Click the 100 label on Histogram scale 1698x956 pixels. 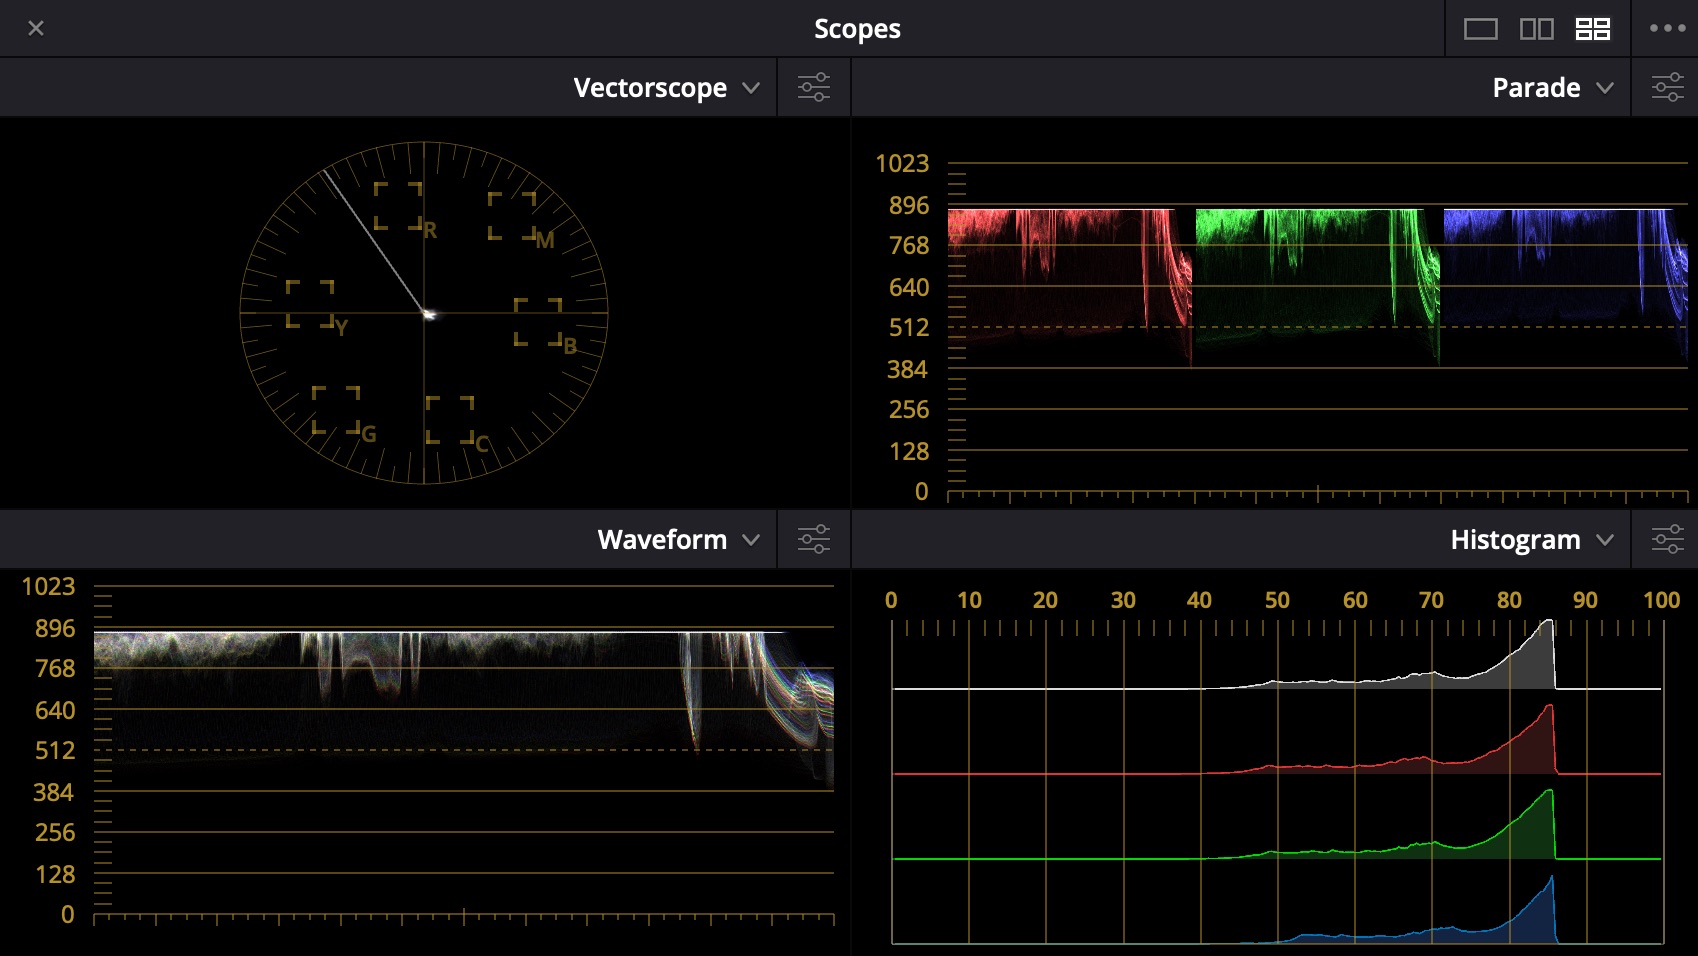click(1661, 600)
